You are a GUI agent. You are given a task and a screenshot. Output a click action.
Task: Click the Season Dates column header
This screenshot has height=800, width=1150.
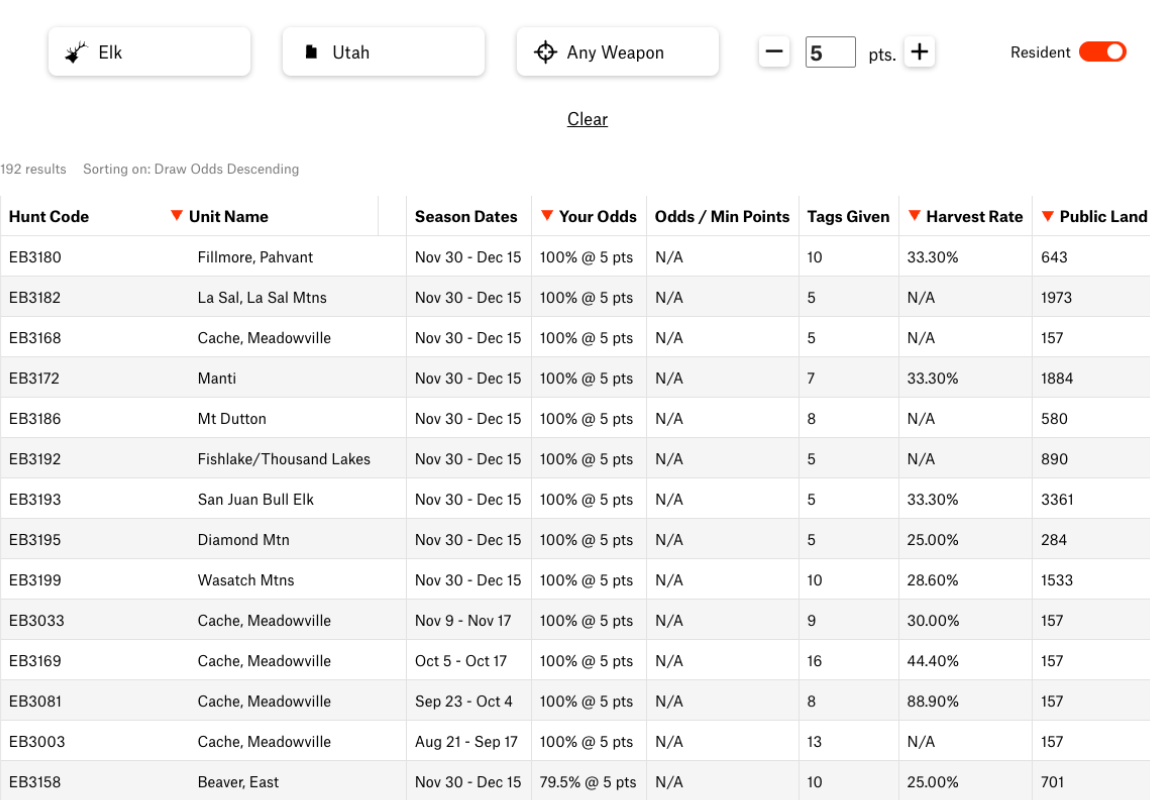click(x=466, y=216)
